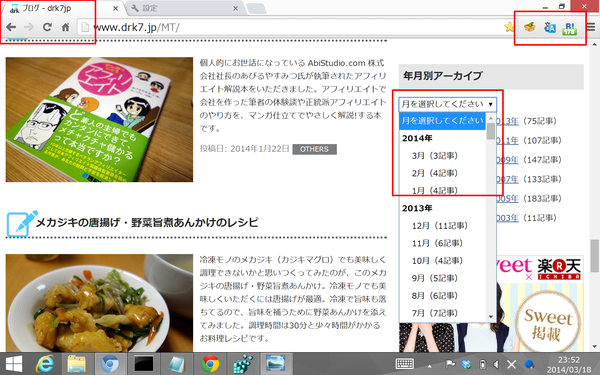Open the touch keyboard tray icon
This screenshot has width=600, height=375.
click(x=404, y=364)
